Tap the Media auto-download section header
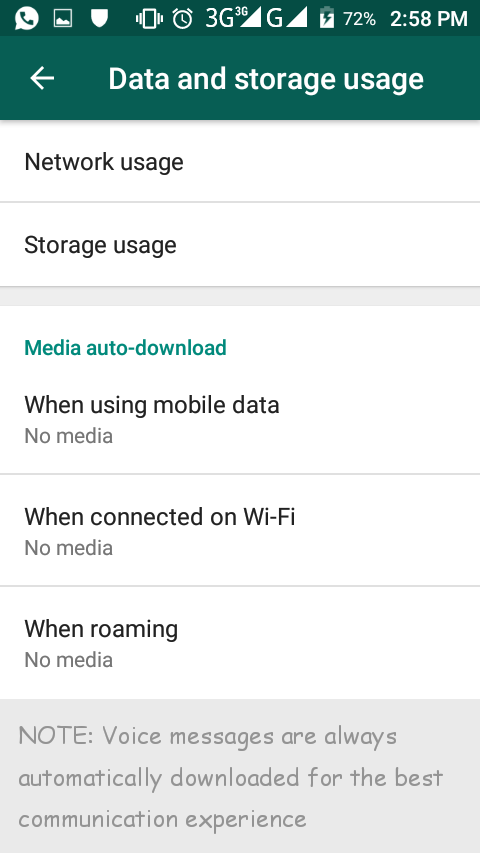The height and width of the screenshot is (854, 480). tap(125, 347)
